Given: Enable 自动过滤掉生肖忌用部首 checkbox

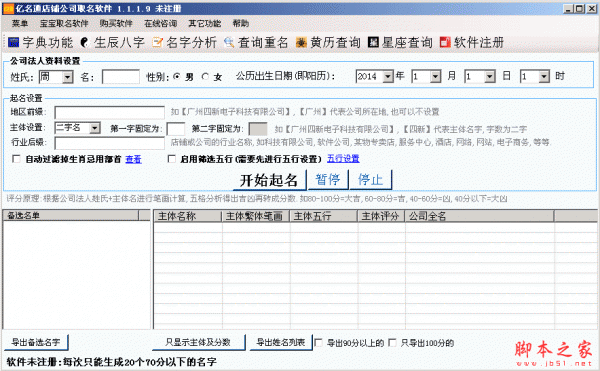Looking at the screenshot, I should click(16, 159).
